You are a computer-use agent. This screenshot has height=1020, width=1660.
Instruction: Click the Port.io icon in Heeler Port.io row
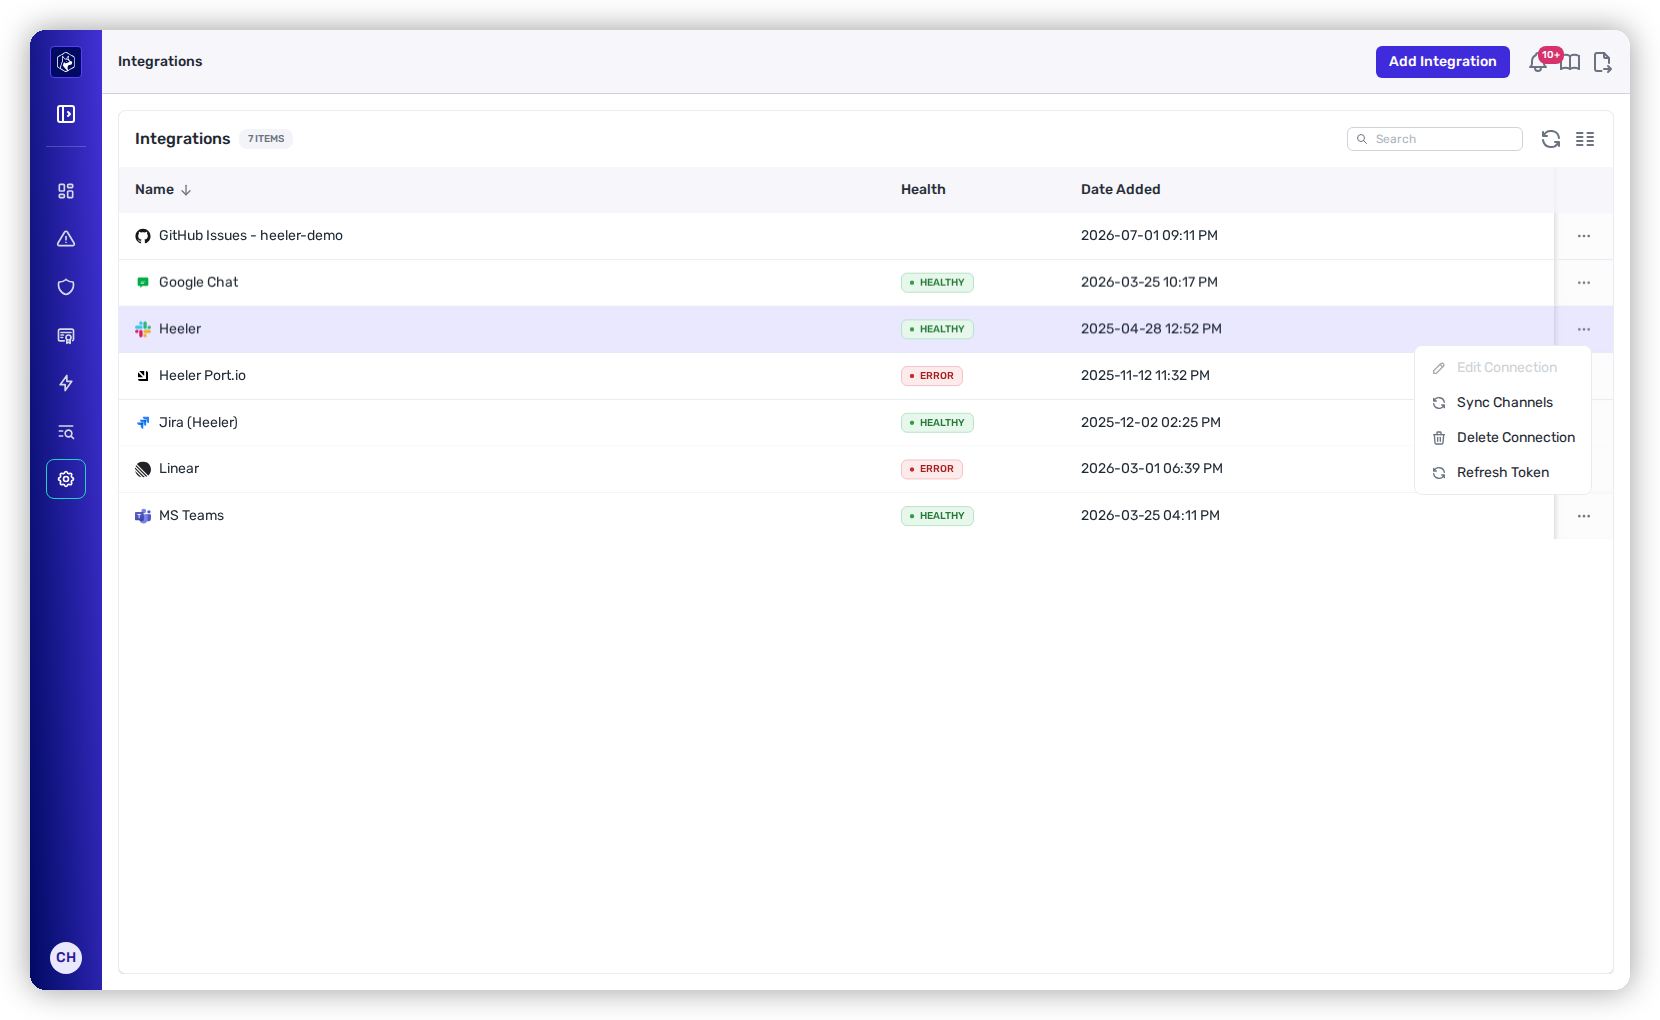click(x=143, y=376)
